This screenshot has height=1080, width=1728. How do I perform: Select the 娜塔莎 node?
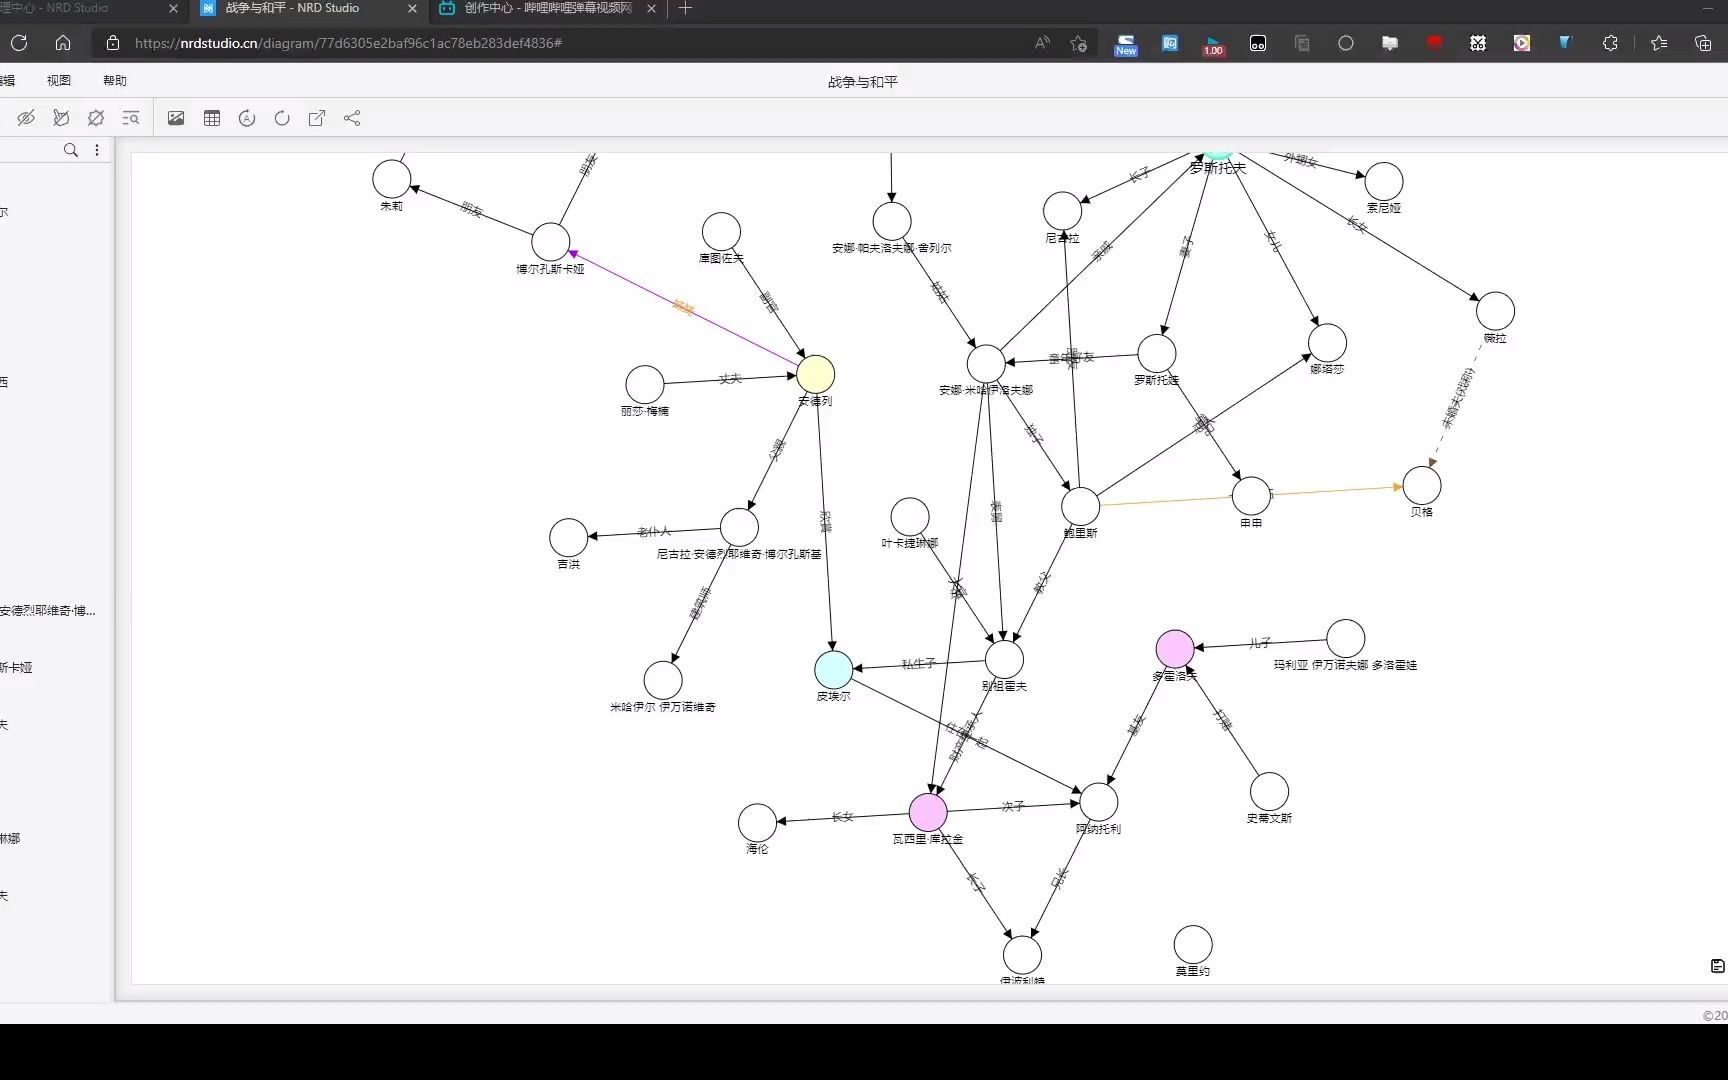pos(1327,343)
